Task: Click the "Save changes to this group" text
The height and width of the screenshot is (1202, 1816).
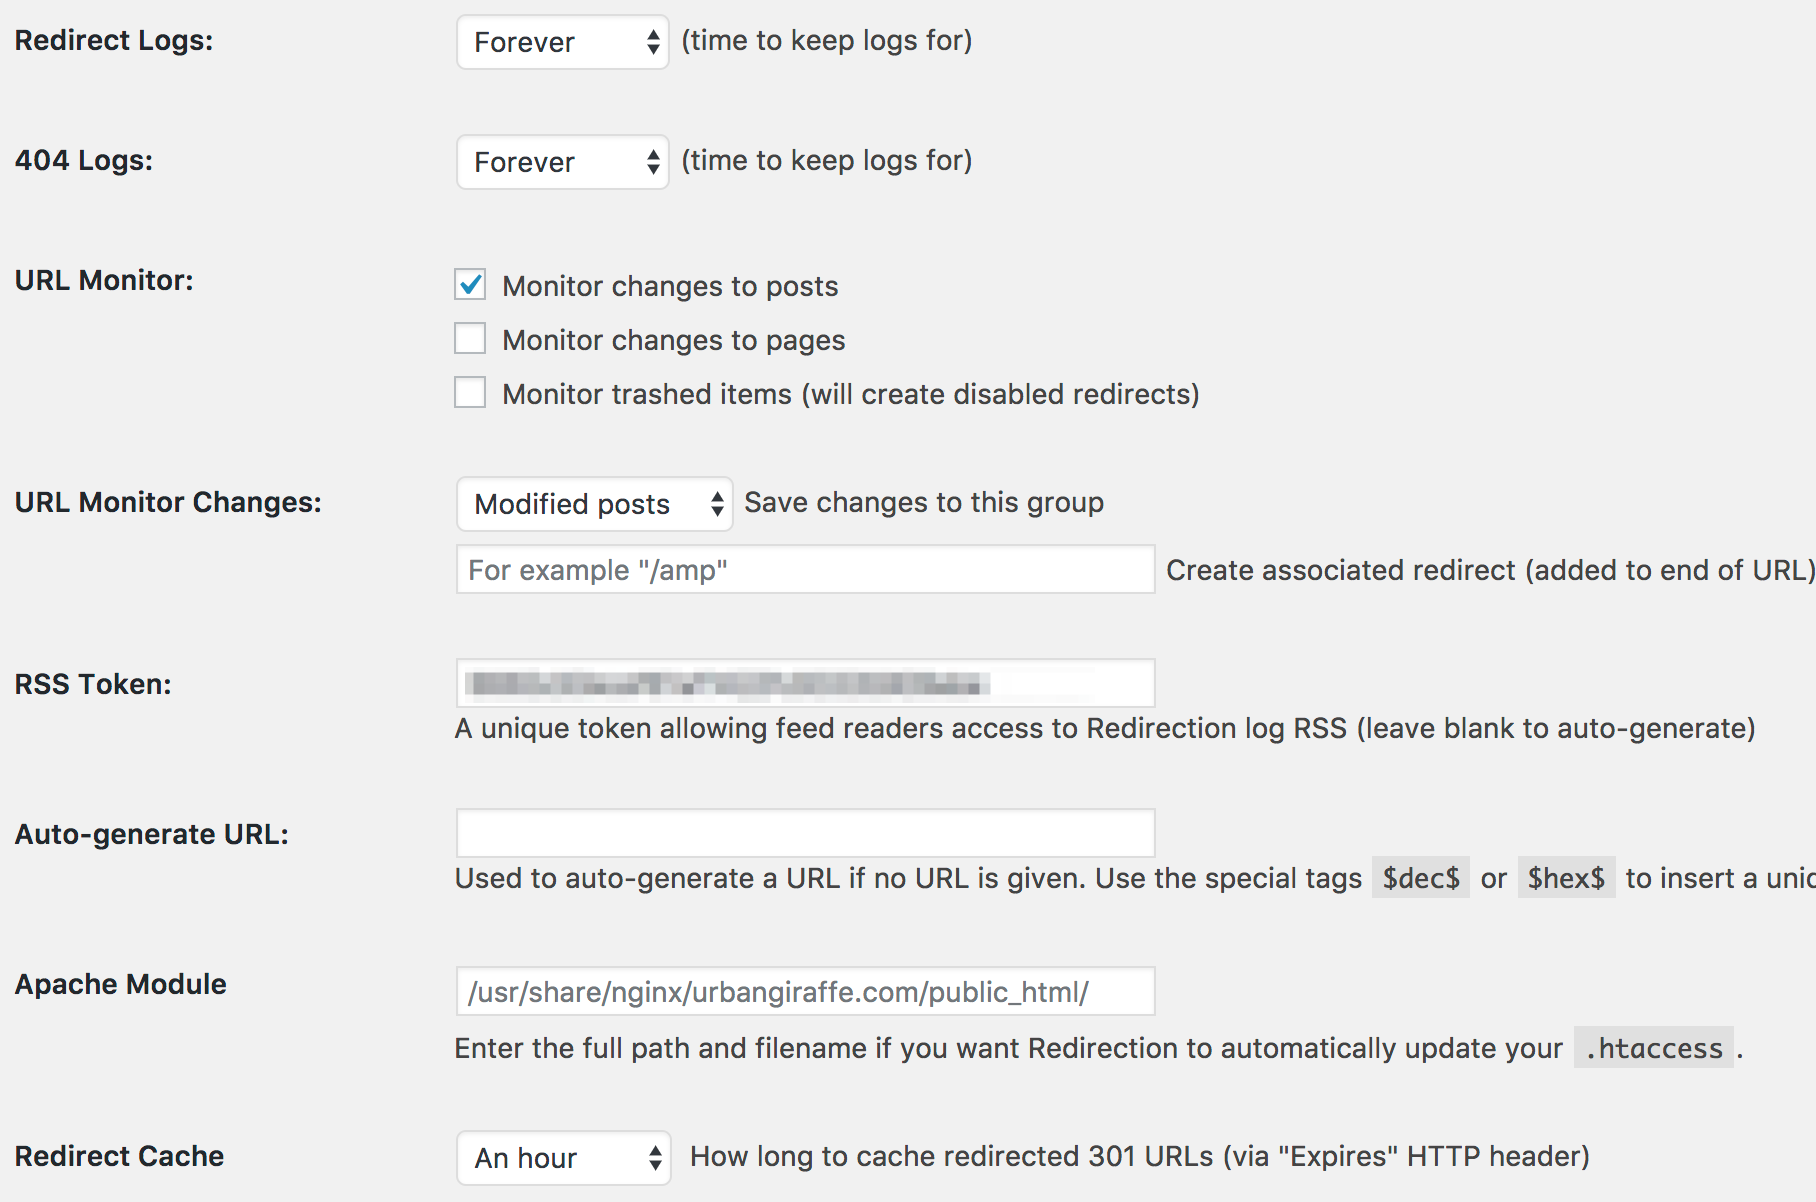Action: click(923, 502)
